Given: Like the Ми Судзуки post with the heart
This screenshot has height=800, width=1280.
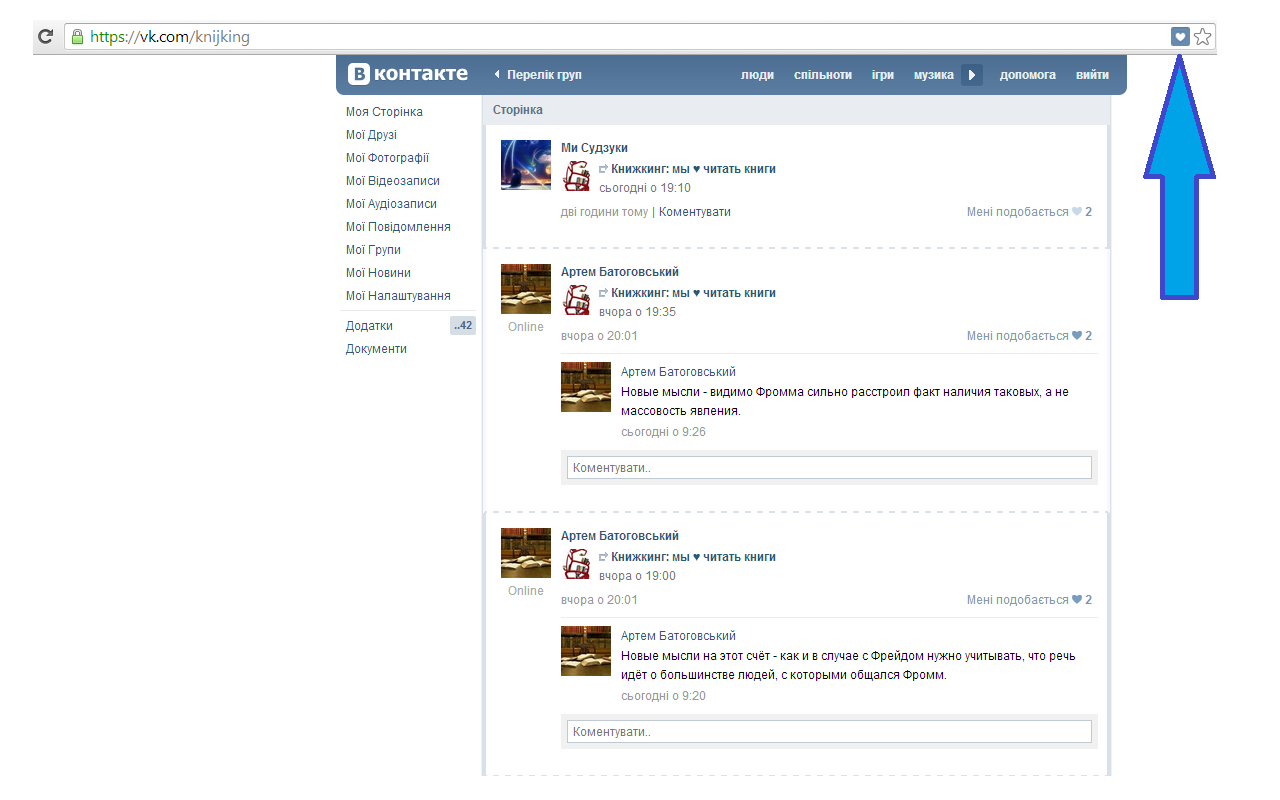Looking at the screenshot, I should 1077,211.
